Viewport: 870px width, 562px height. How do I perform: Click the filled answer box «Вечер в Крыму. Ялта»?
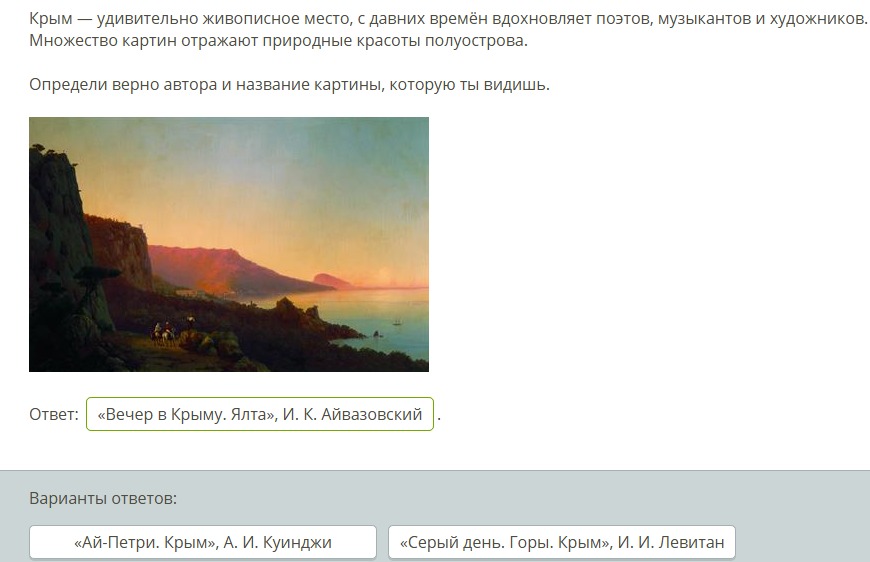(x=260, y=414)
